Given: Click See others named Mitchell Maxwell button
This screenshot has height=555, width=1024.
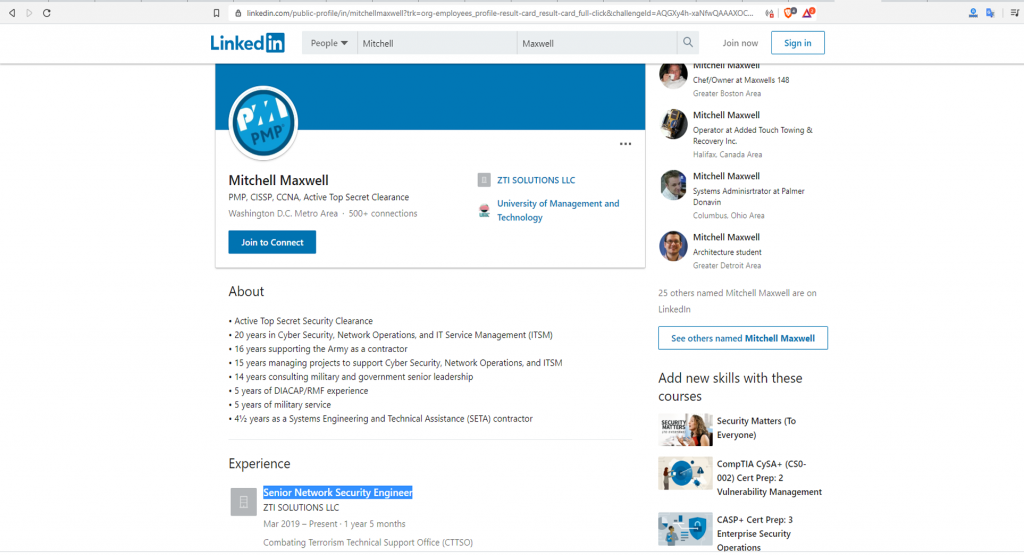Looking at the screenshot, I should pos(742,338).
